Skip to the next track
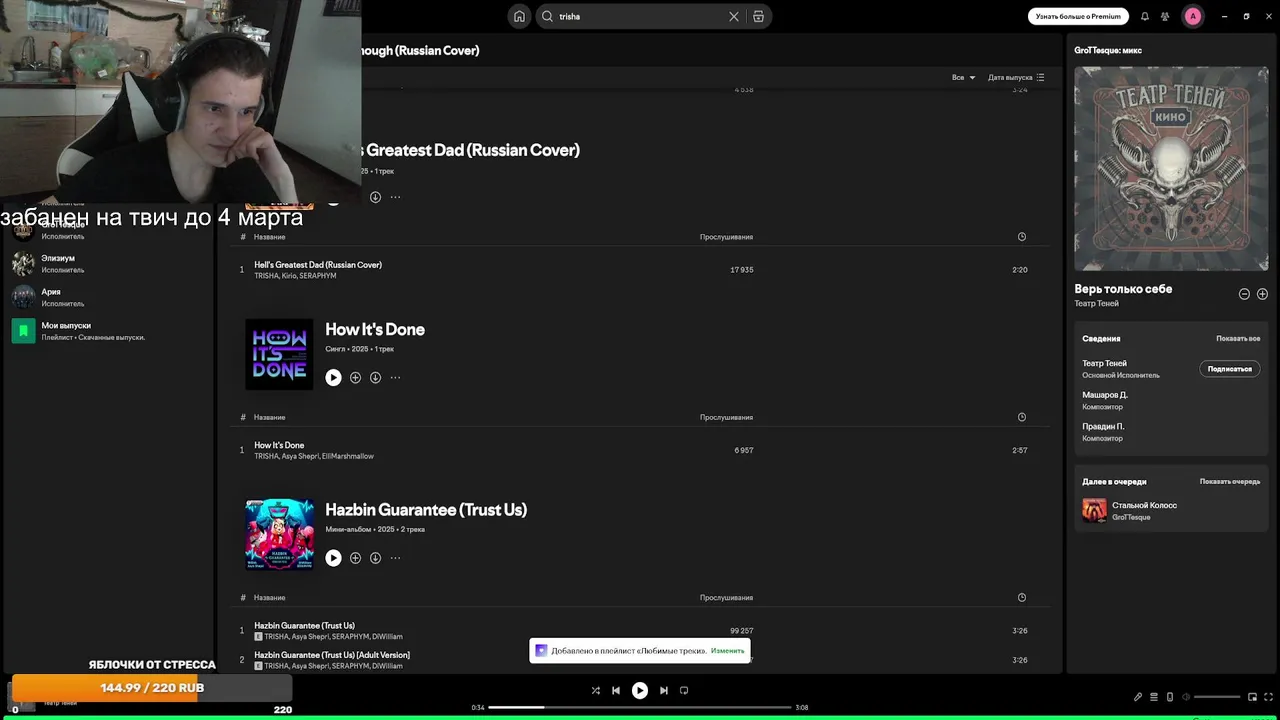This screenshot has height=720, width=1280. (x=663, y=690)
